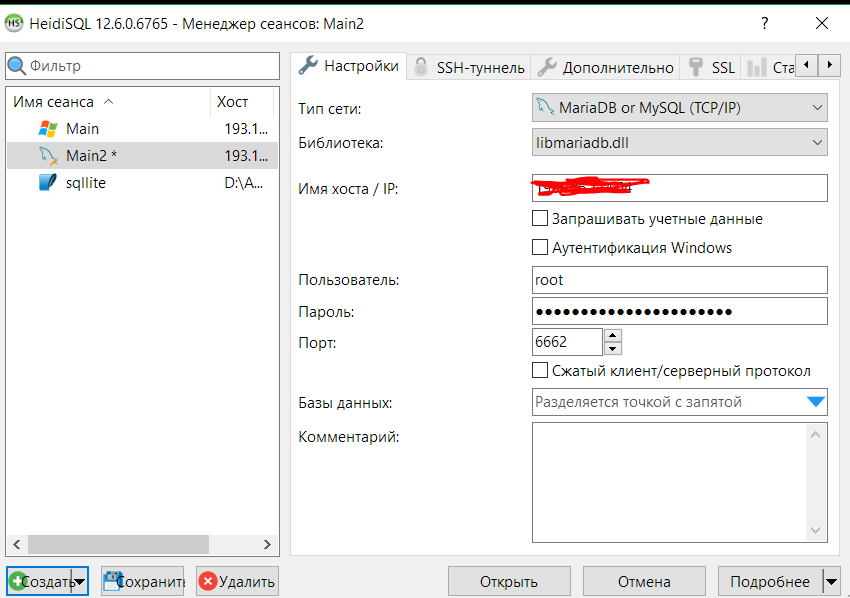Click the magnifier icon in filter box
The image size is (850, 598).
click(17, 66)
